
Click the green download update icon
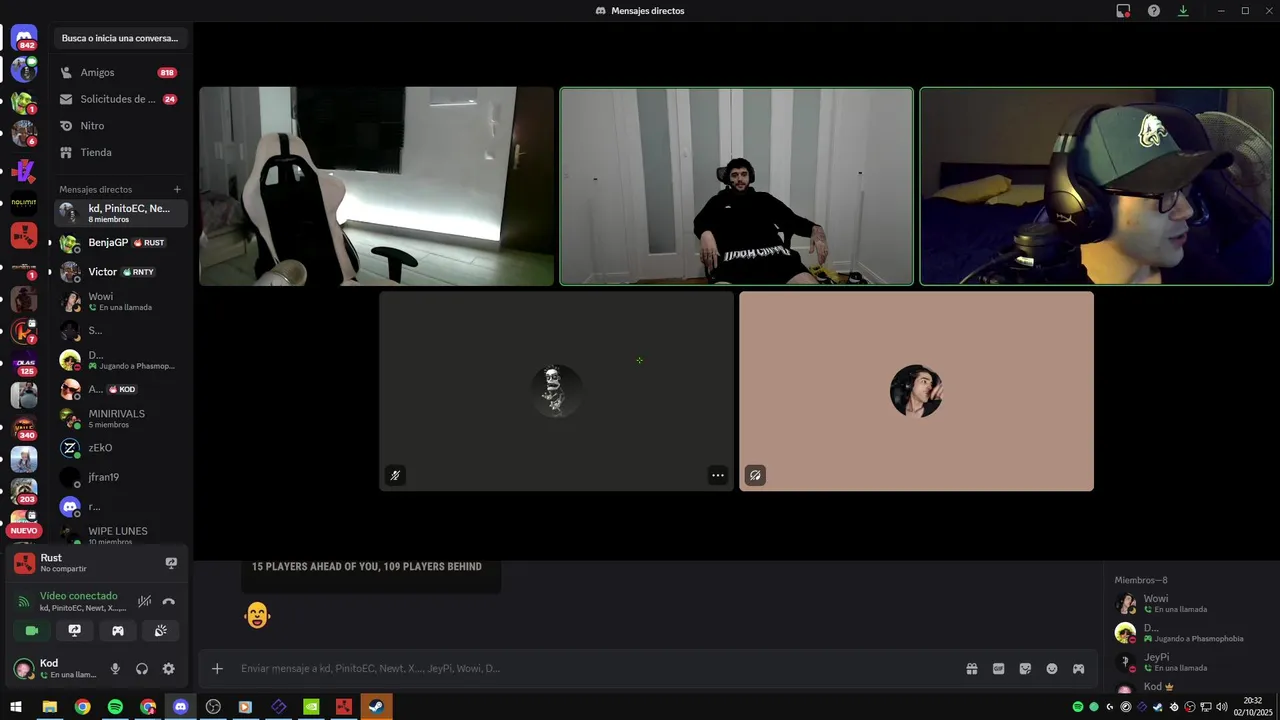tap(1183, 10)
